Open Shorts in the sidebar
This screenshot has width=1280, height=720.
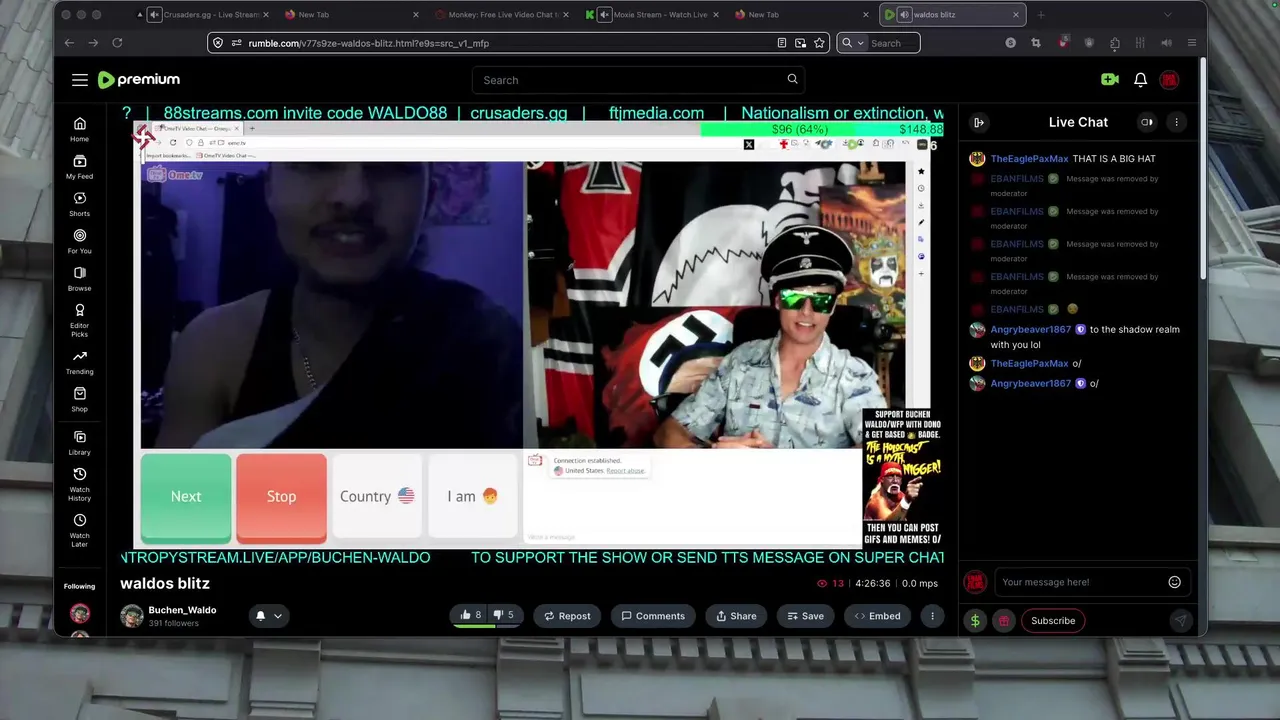pos(79,204)
